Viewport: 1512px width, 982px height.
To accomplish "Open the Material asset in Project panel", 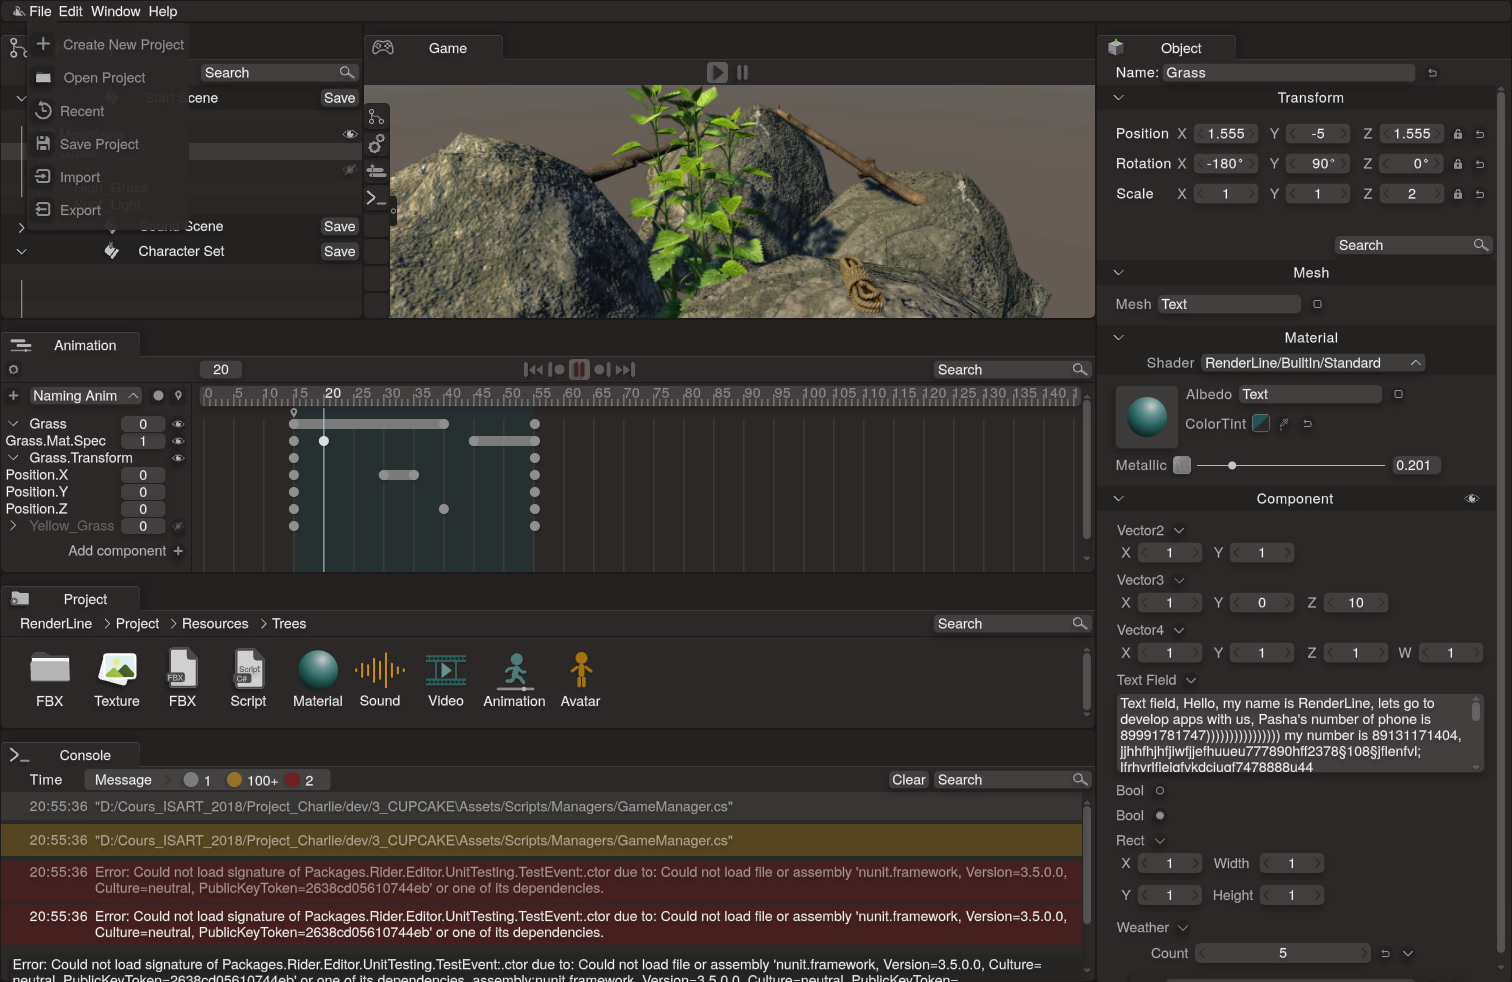I will [x=318, y=670].
